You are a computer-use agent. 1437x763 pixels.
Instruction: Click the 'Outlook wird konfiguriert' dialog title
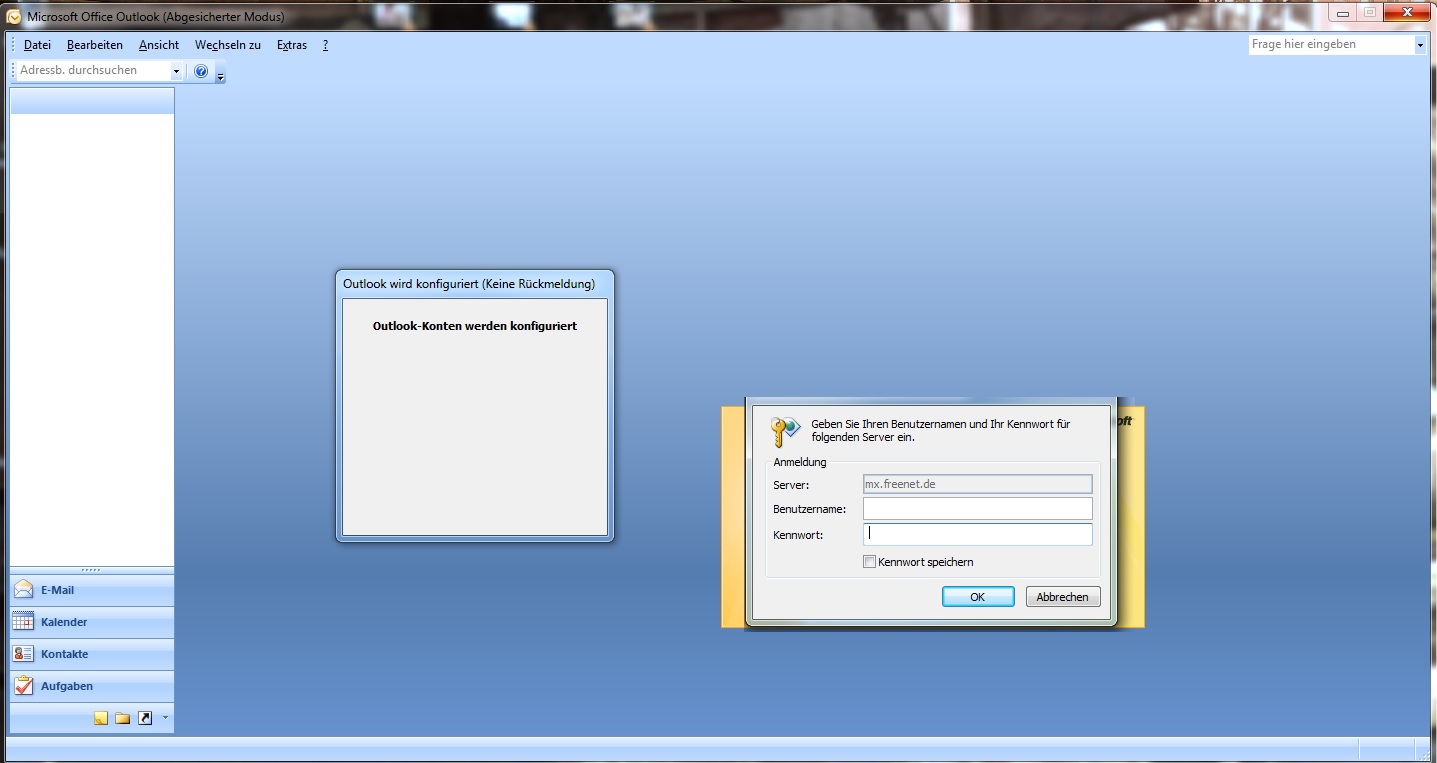pyautogui.click(x=469, y=284)
